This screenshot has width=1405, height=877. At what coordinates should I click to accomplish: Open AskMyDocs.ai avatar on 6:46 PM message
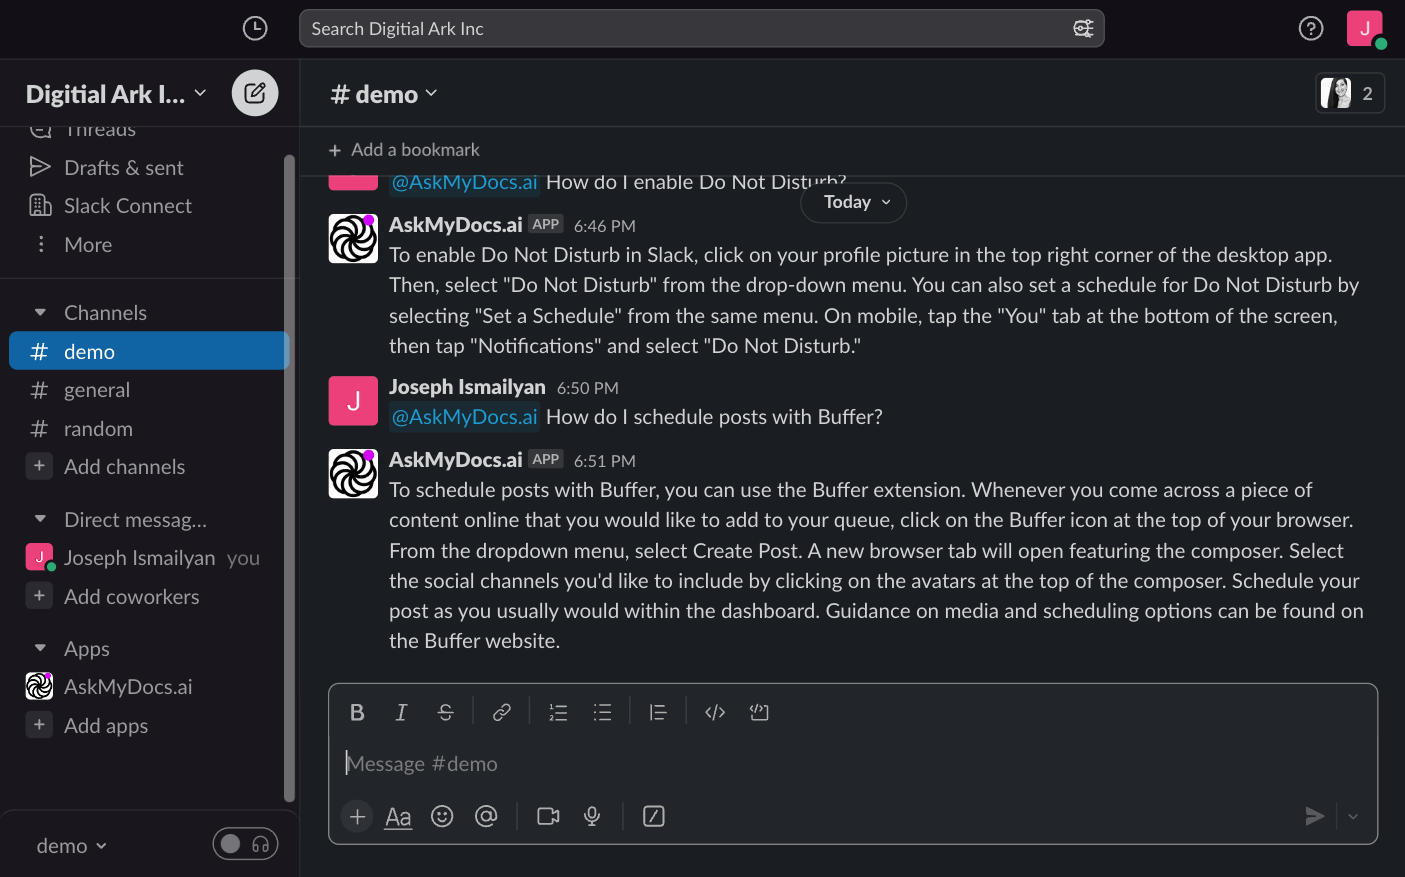(353, 238)
